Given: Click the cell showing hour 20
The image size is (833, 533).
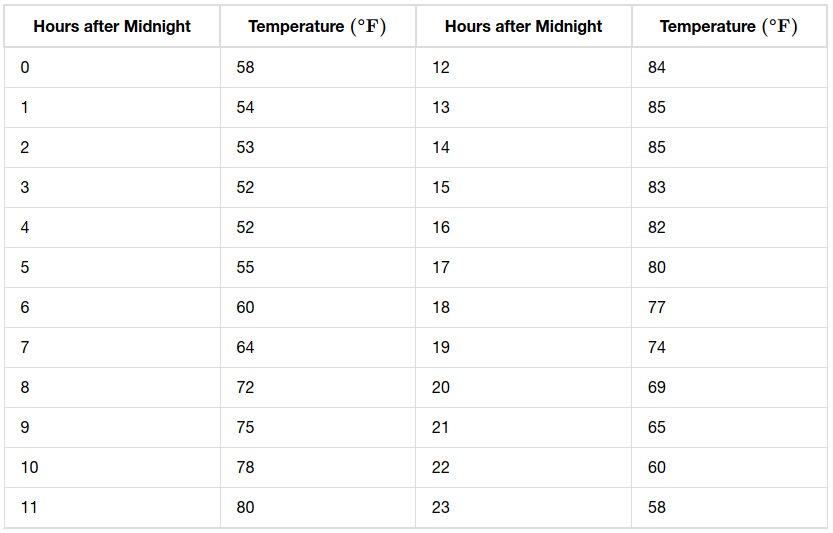Looking at the screenshot, I should pyautogui.click(x=524, y=387).
